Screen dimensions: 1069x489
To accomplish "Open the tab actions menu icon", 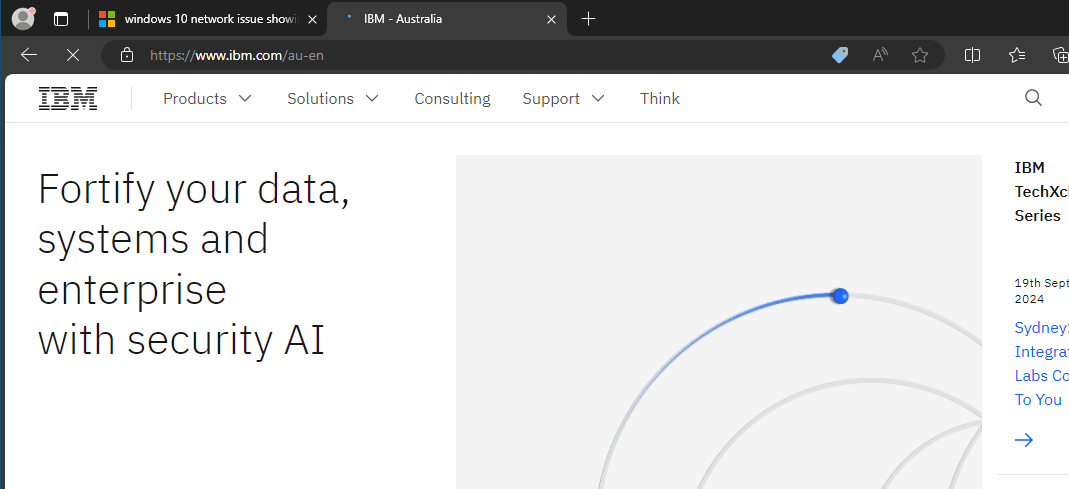I will coord(61,19).
